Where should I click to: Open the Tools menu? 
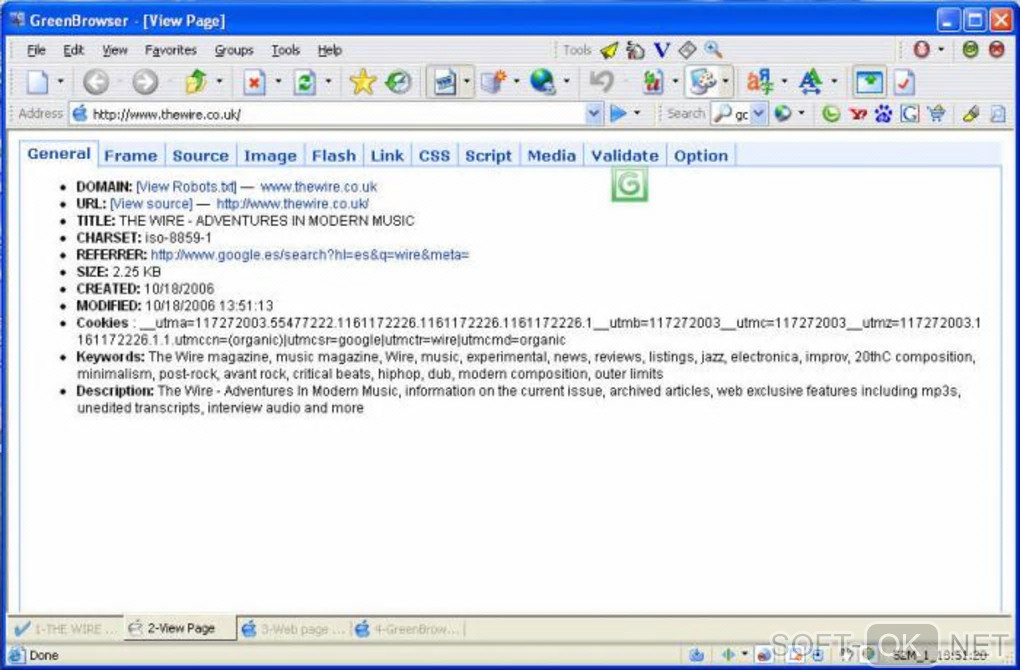pyautogui.click(x=286, y=50)
